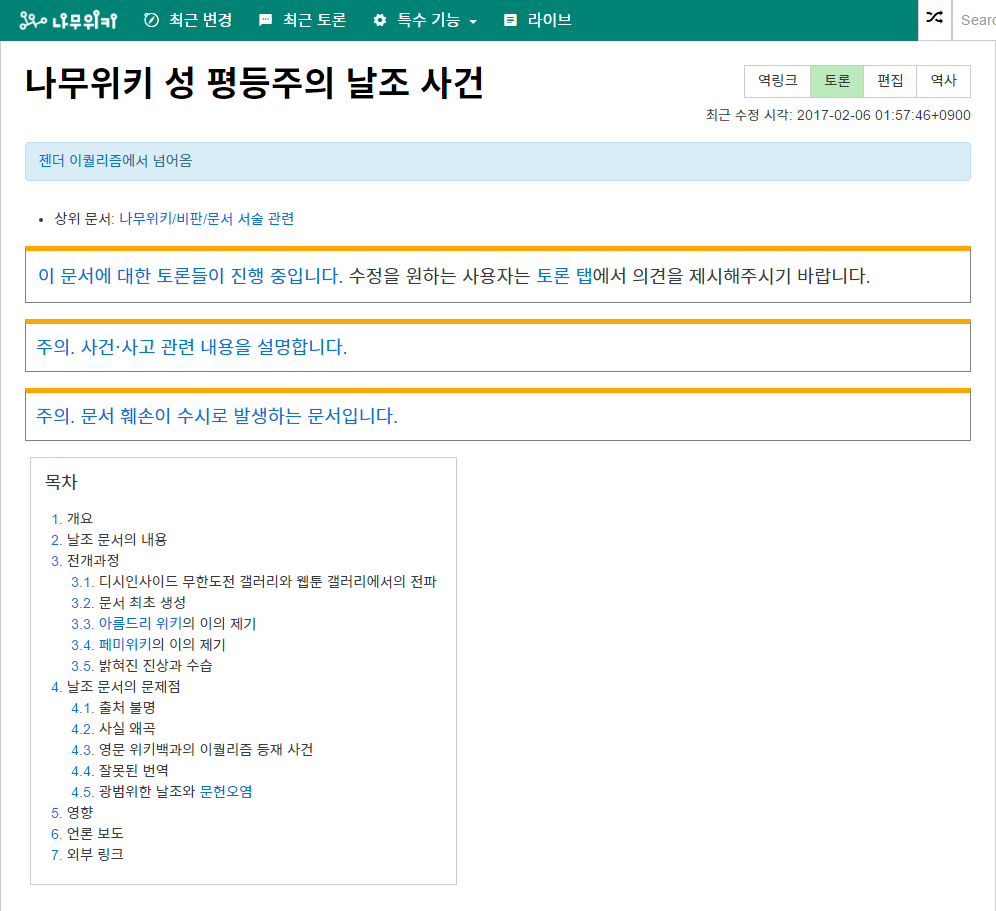
Task: Click the Namuwiki logo in navbar
Action: (68, 20)
